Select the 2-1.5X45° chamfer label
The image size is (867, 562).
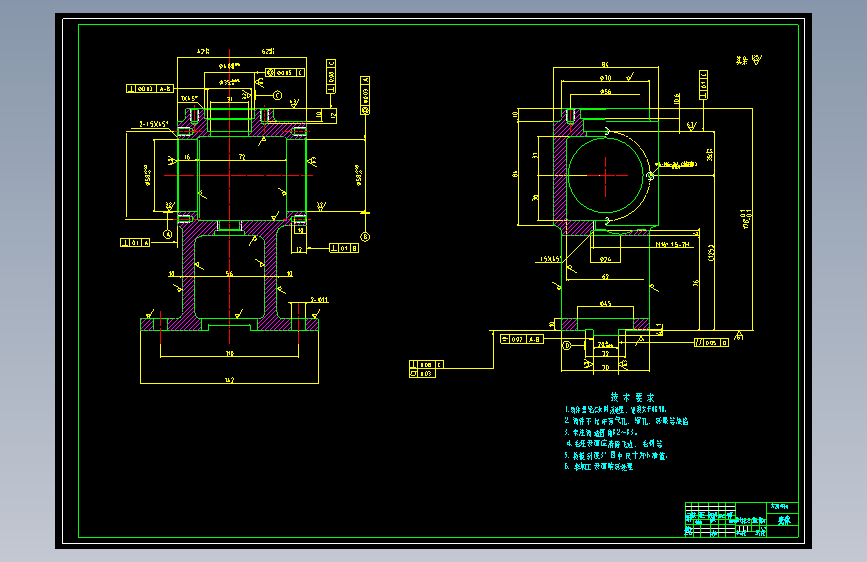[x=154, y=124]
